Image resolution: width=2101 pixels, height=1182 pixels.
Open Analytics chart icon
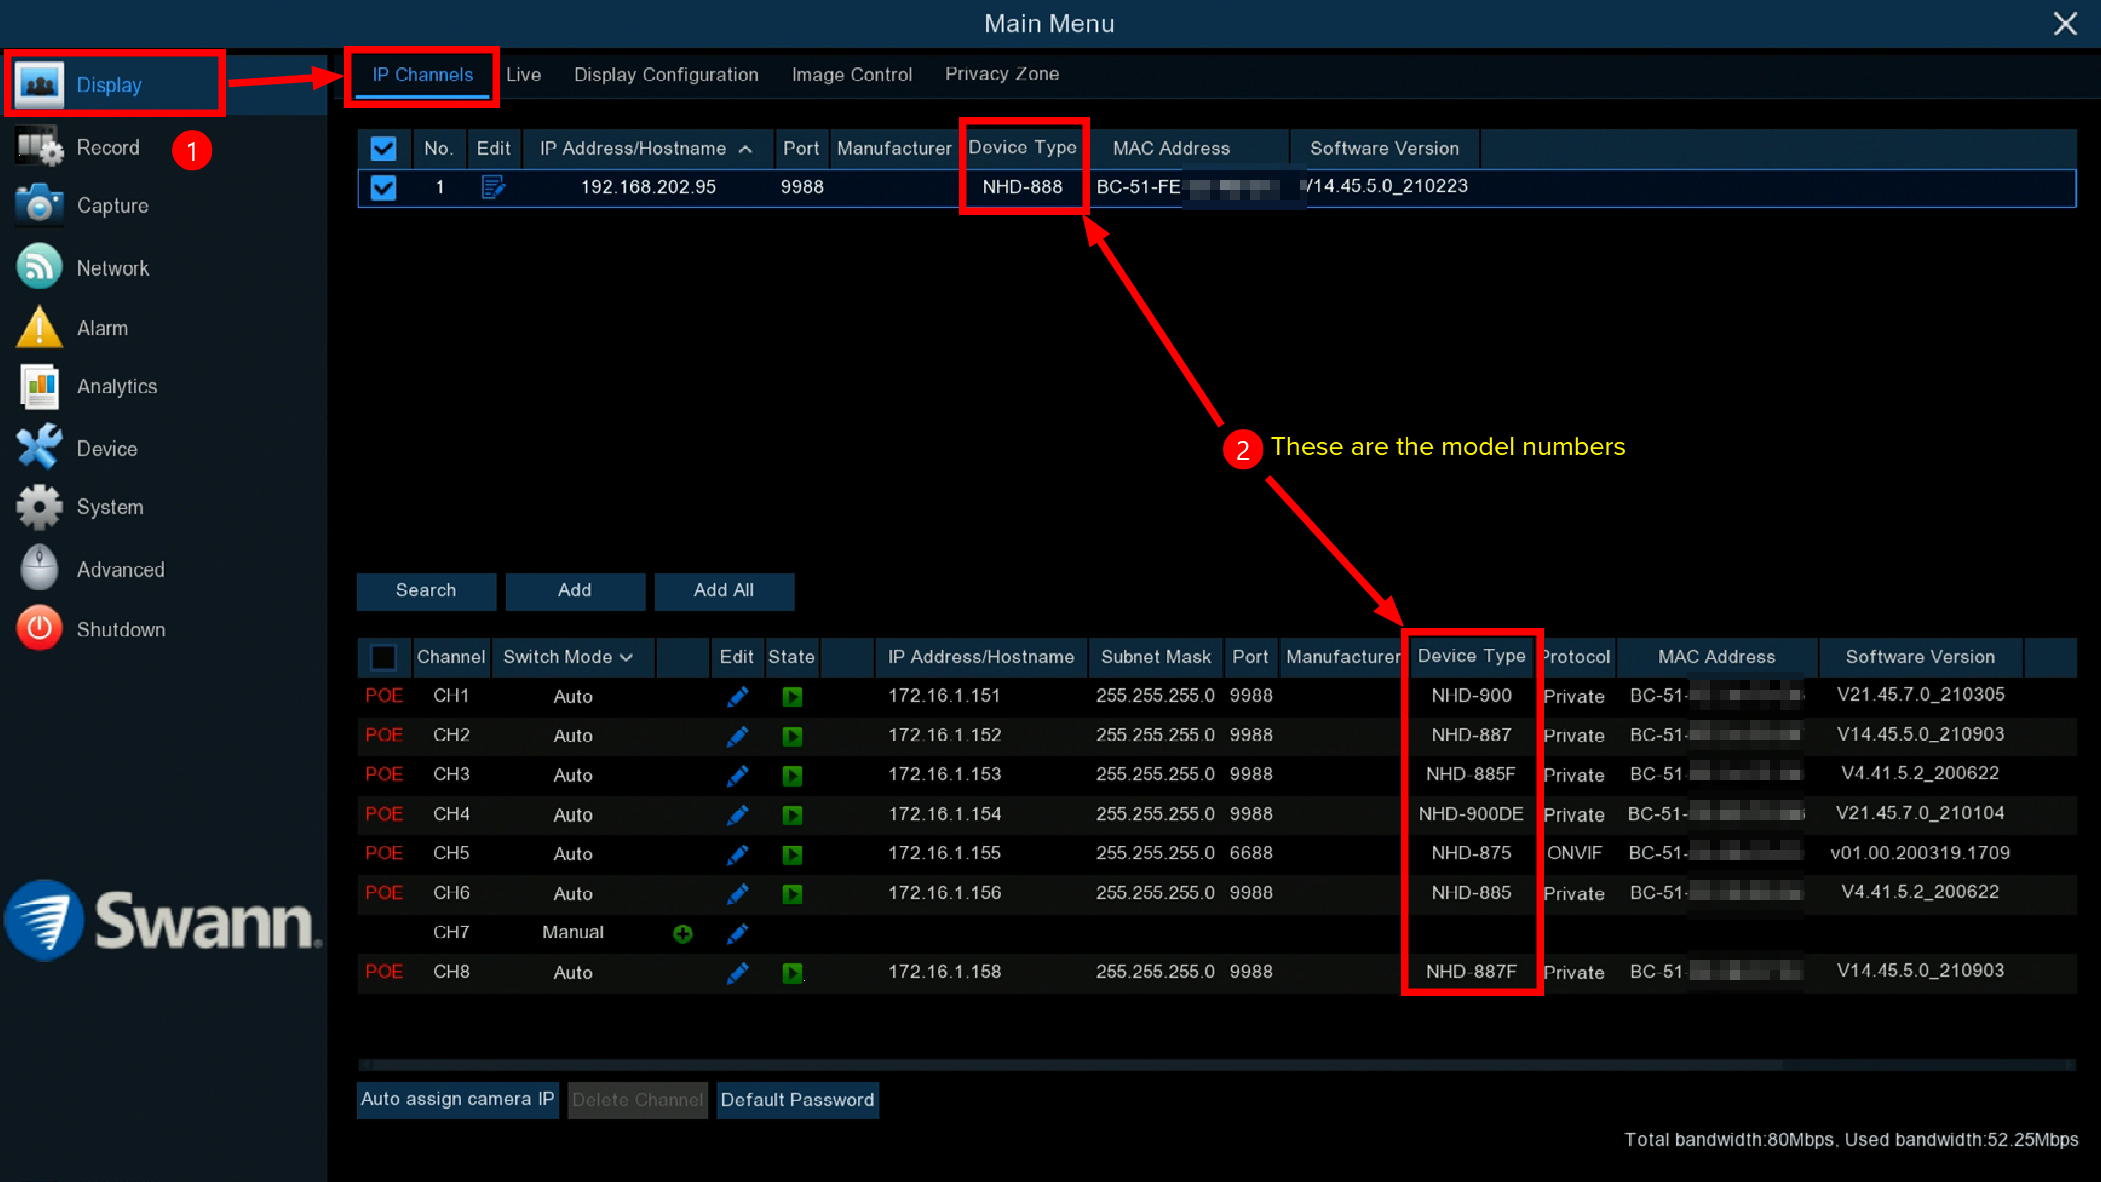pos(39,386)
